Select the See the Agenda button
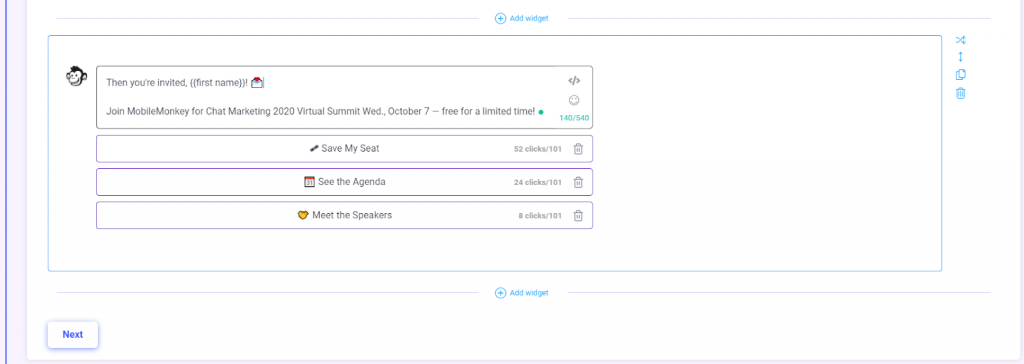This screenshot has width=1024, height=364. [x=344, y=182]
